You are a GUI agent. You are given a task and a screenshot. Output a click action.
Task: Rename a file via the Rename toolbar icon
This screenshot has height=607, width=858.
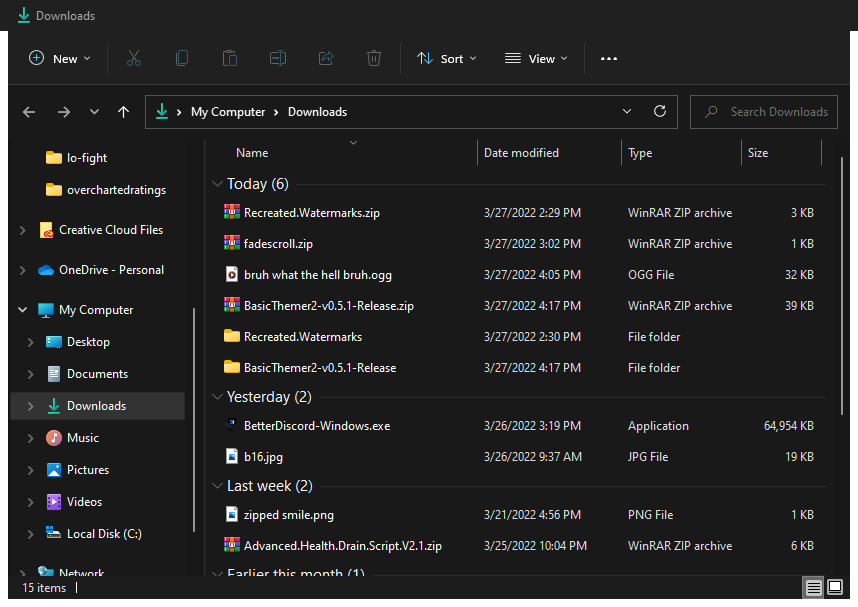tap(277, 58)
